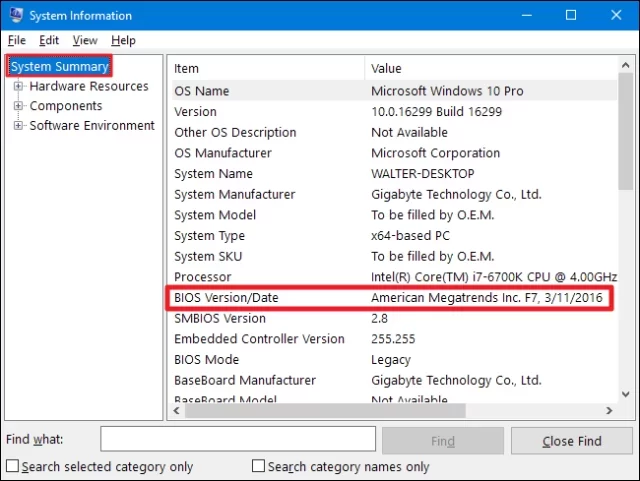
Task: Expand the Components tree node
Action: 18,106
